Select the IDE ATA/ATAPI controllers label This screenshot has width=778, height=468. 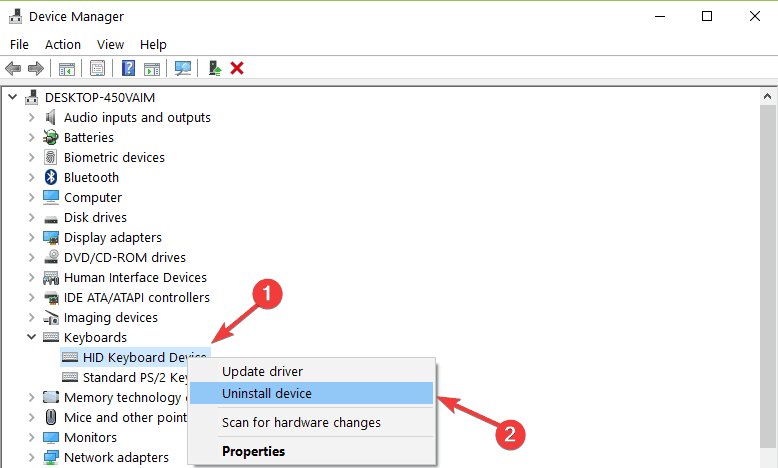[x=136, y=297]
